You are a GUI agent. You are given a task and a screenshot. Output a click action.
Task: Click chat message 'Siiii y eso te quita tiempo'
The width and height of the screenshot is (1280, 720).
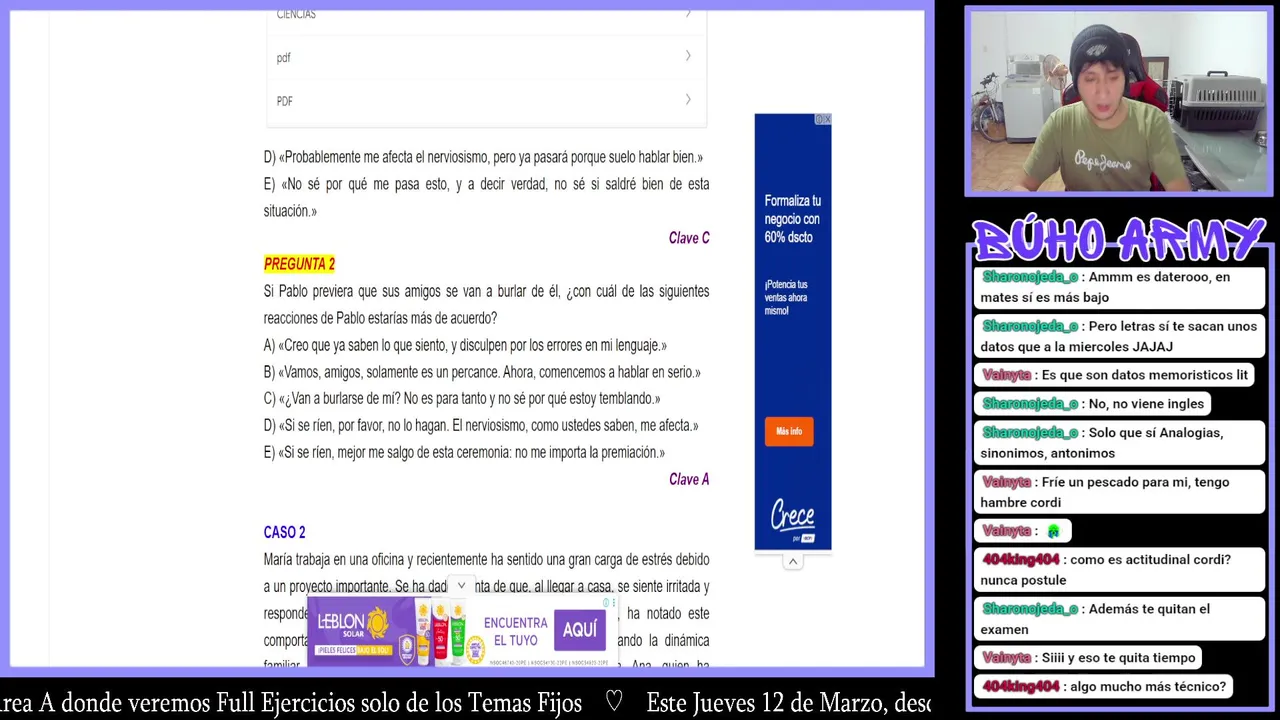click(x=1089, y=658)
